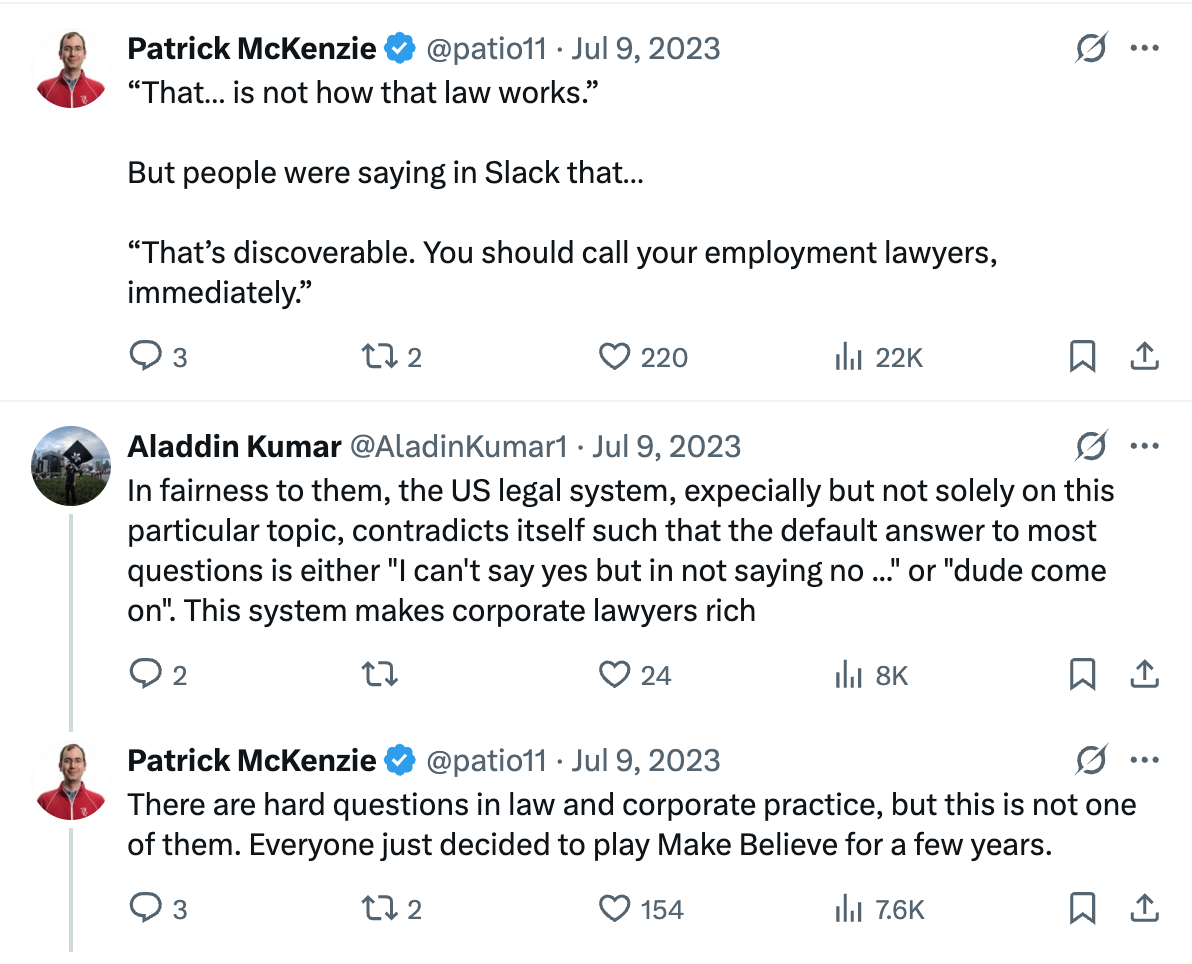
Task: Bookmark the first tweet by Patrick McKenzie
Action: 1083,356
